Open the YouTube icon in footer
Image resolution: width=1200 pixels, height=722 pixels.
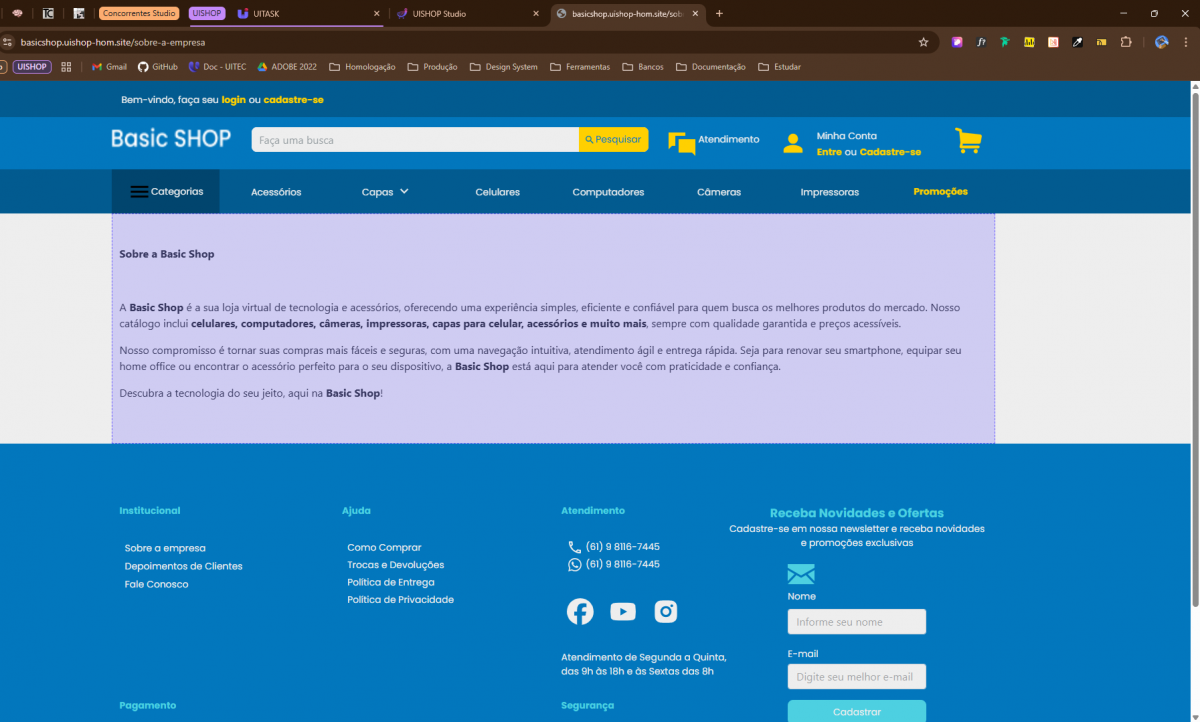(623, 611)
